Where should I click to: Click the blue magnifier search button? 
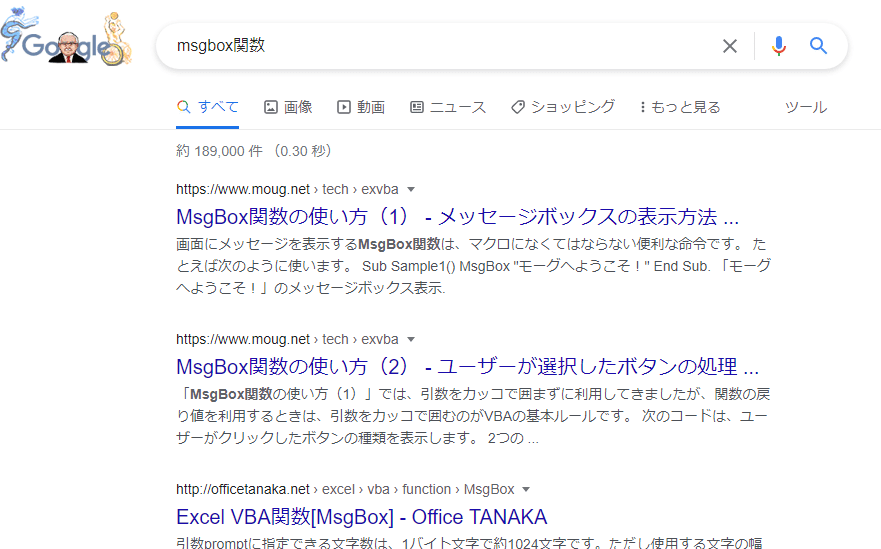818,46
